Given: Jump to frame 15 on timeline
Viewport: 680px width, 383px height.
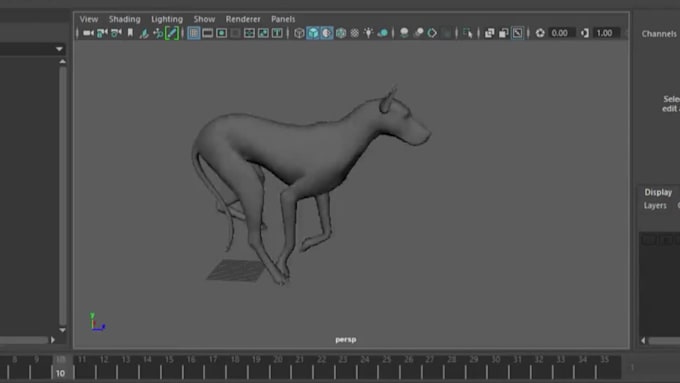Looking at the screenshot, I should [x=169, y=360].
